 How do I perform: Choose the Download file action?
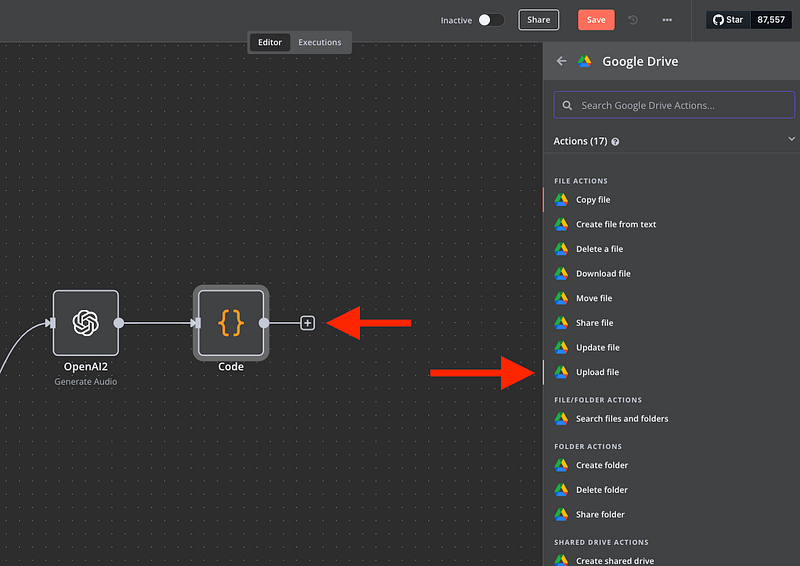click(x=603, y=274)
